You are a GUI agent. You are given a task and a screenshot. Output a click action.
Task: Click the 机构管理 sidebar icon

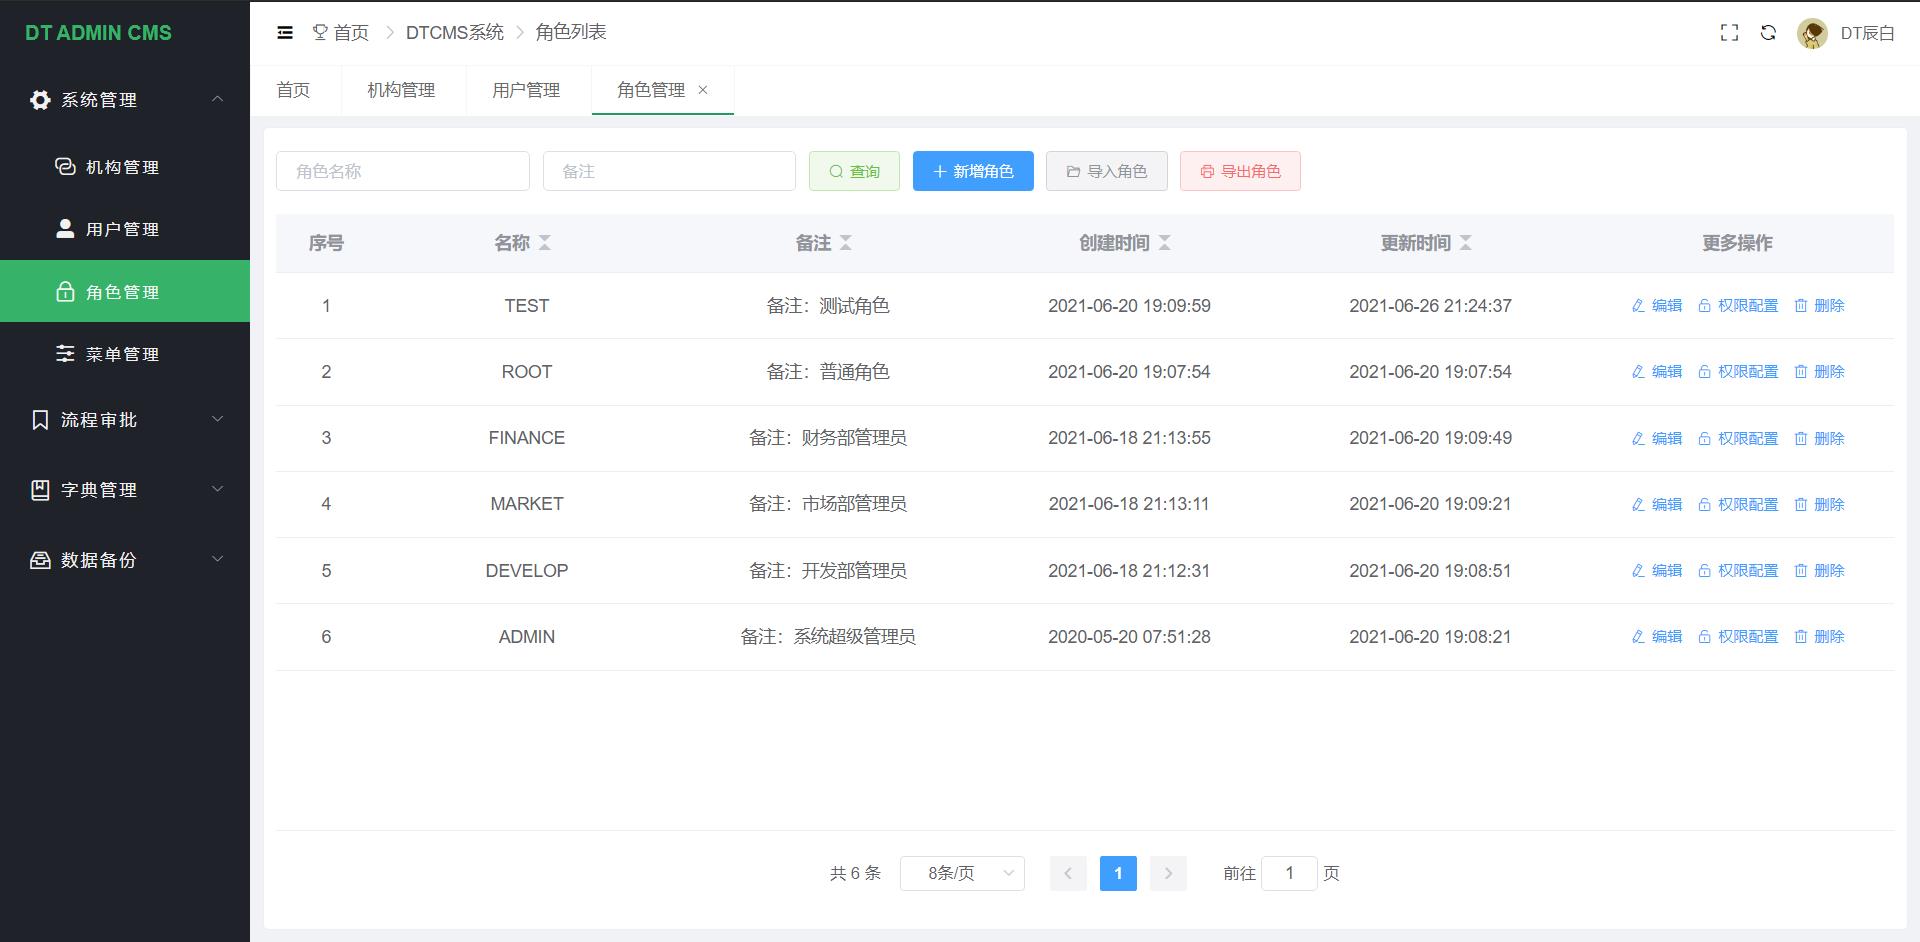coord(65,166)
